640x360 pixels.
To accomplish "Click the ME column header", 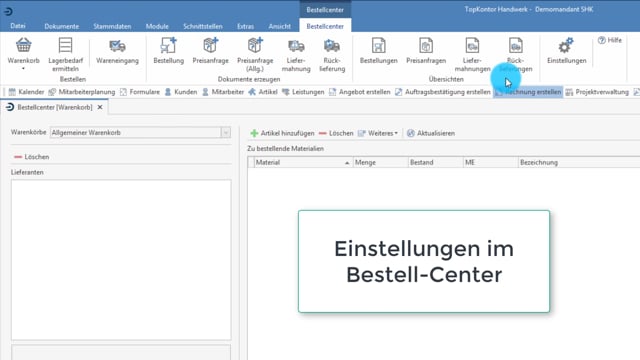I will [490, 162].
